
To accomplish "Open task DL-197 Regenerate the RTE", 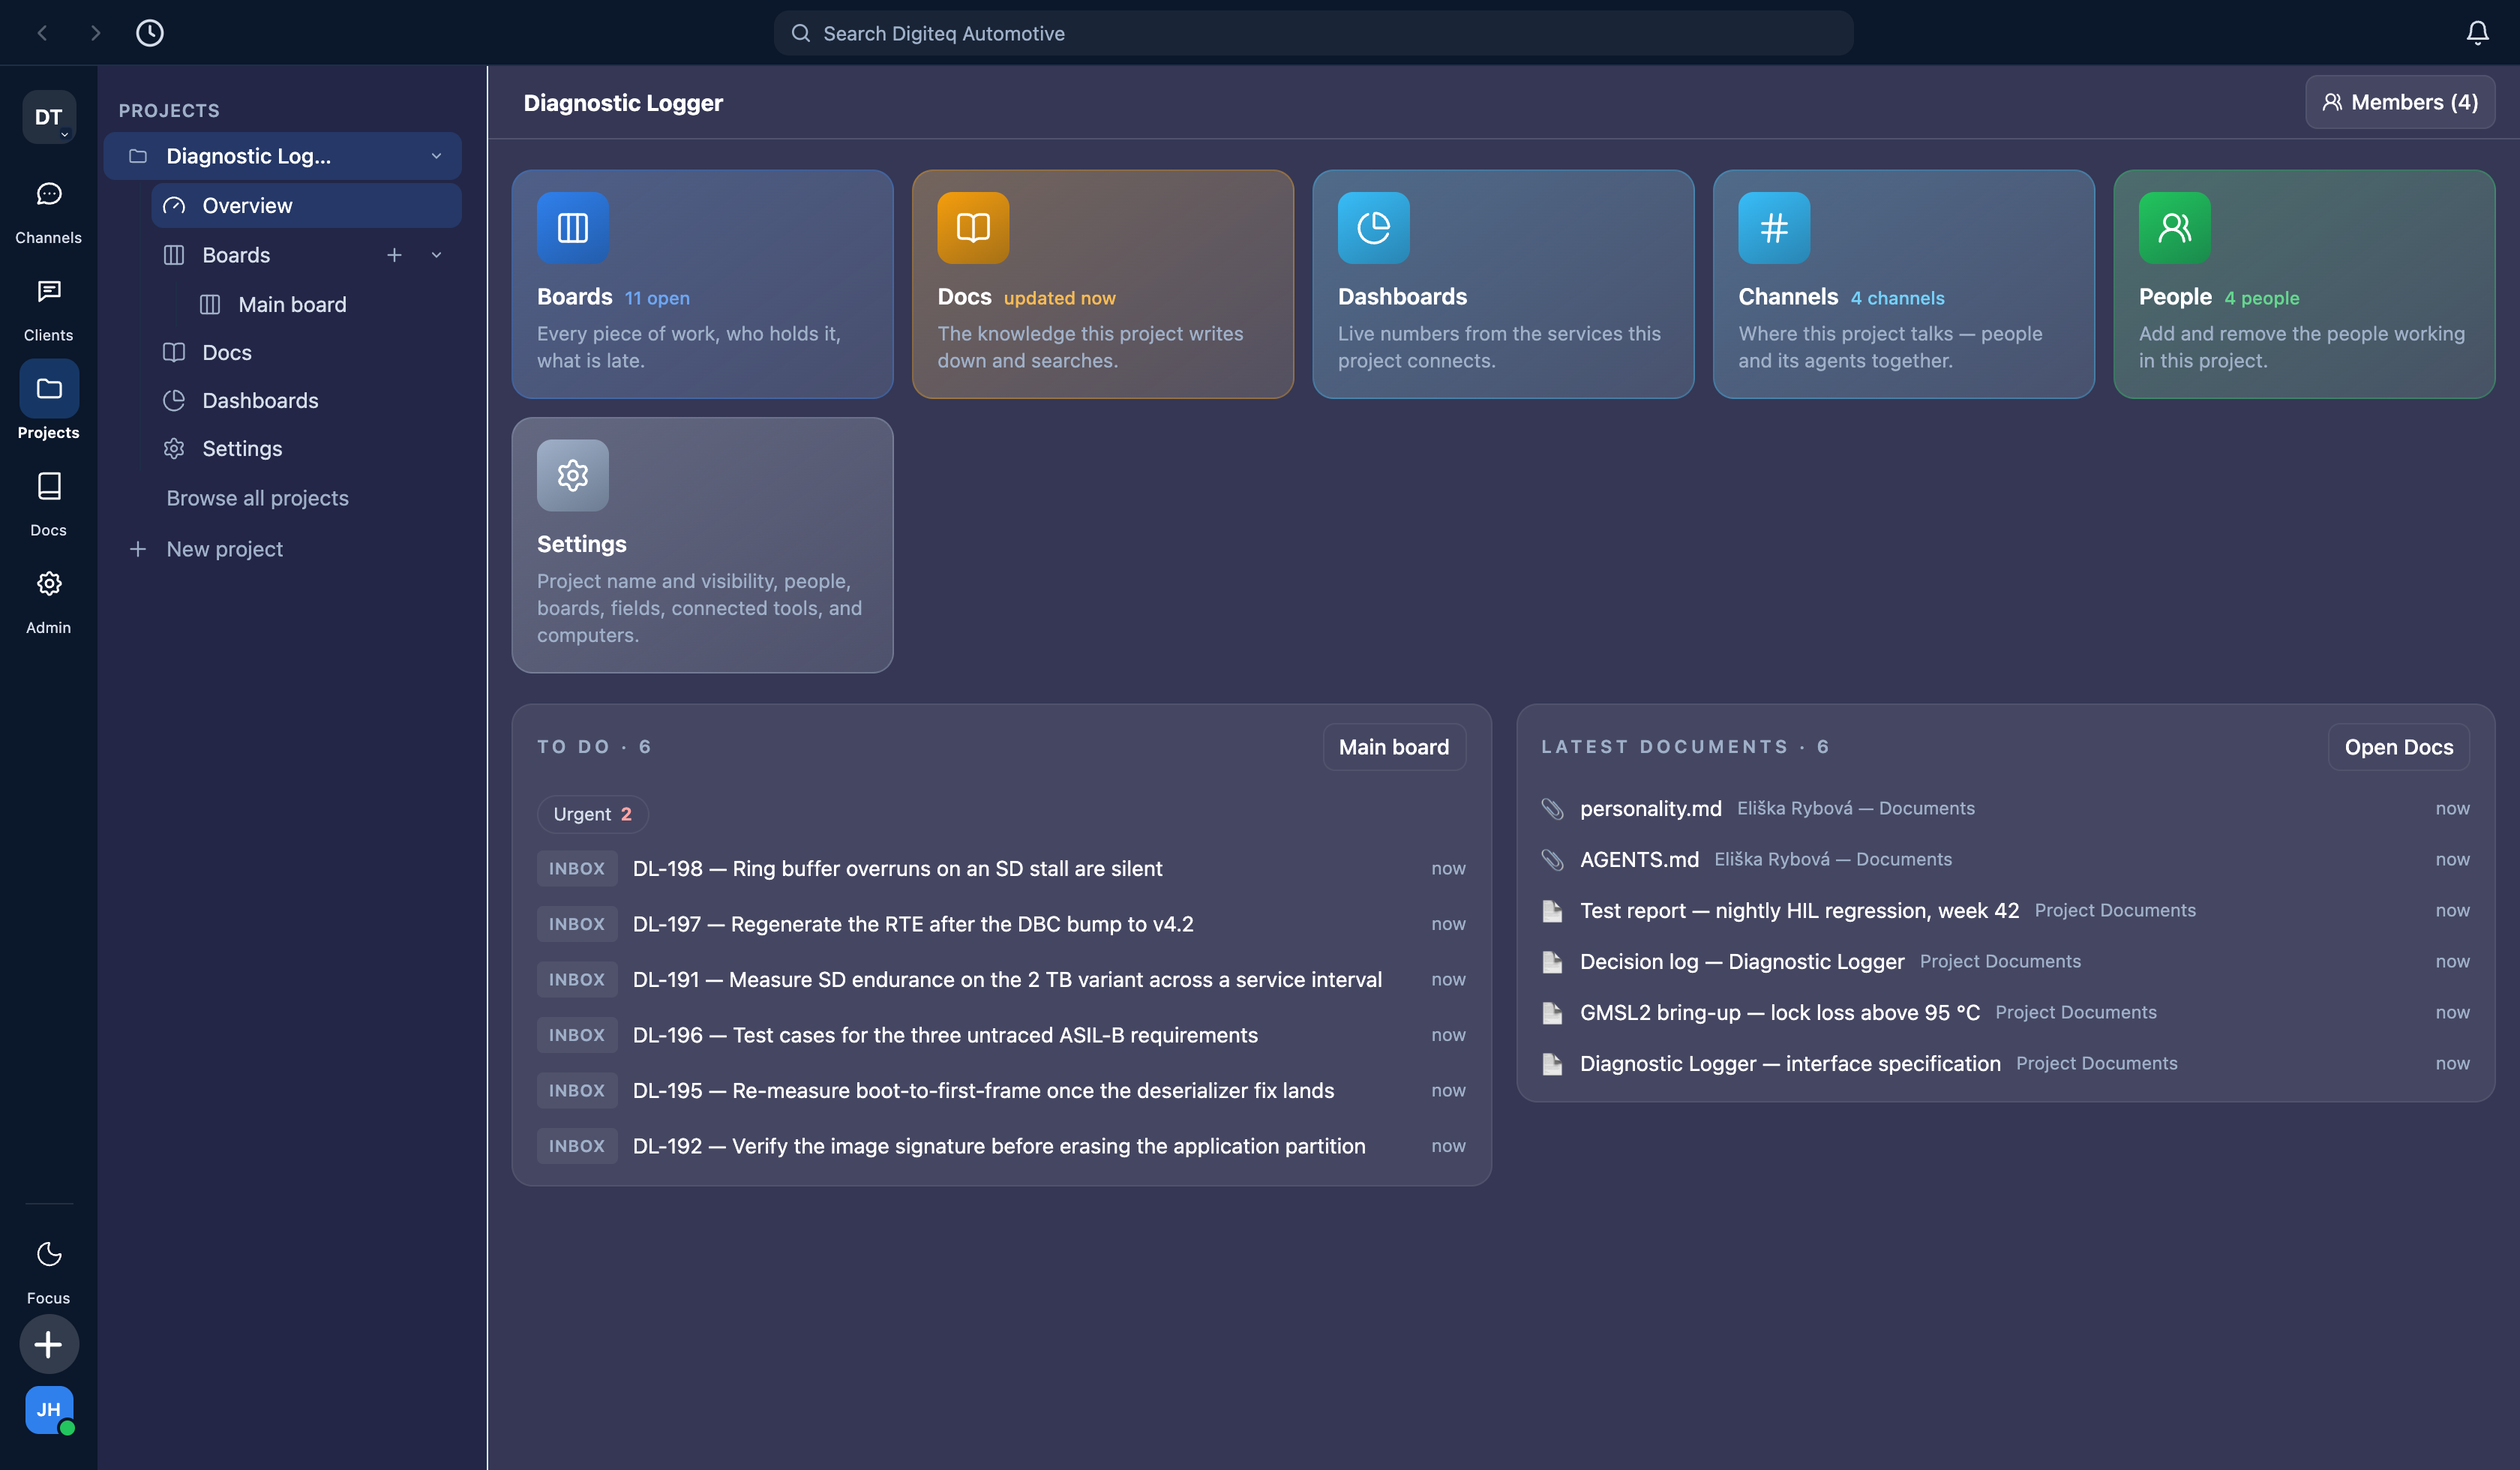I will click(x=1001, y=924).
